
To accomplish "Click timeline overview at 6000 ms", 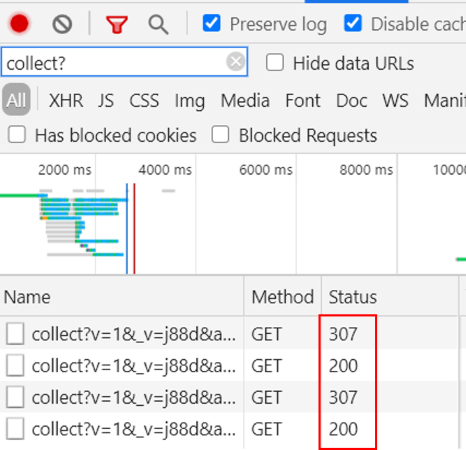I will tap(266, 170).
